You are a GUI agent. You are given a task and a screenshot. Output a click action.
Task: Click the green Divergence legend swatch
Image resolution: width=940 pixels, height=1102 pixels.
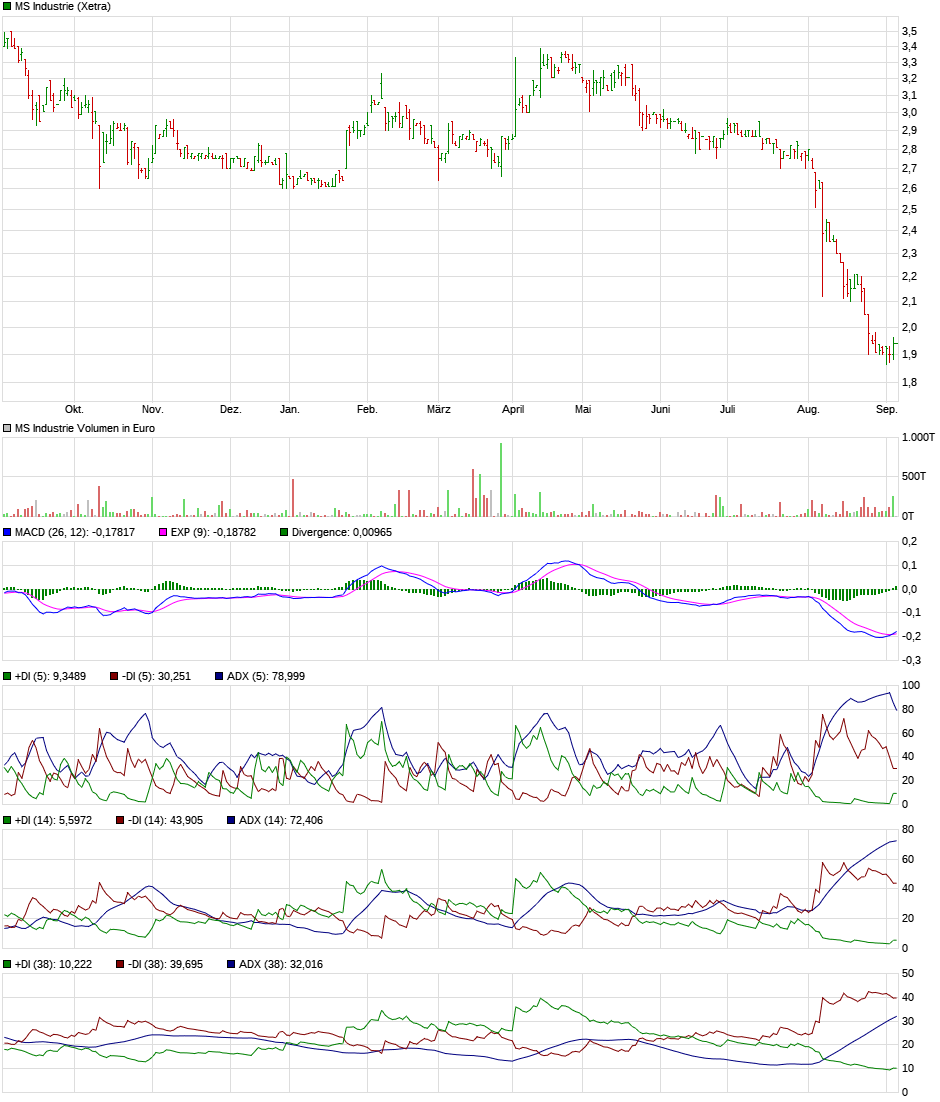tap(284, 532)
